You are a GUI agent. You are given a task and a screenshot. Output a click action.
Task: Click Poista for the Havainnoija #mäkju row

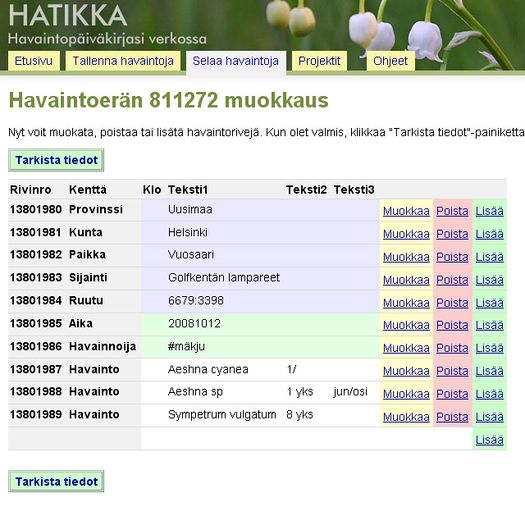tap(452, 348)
